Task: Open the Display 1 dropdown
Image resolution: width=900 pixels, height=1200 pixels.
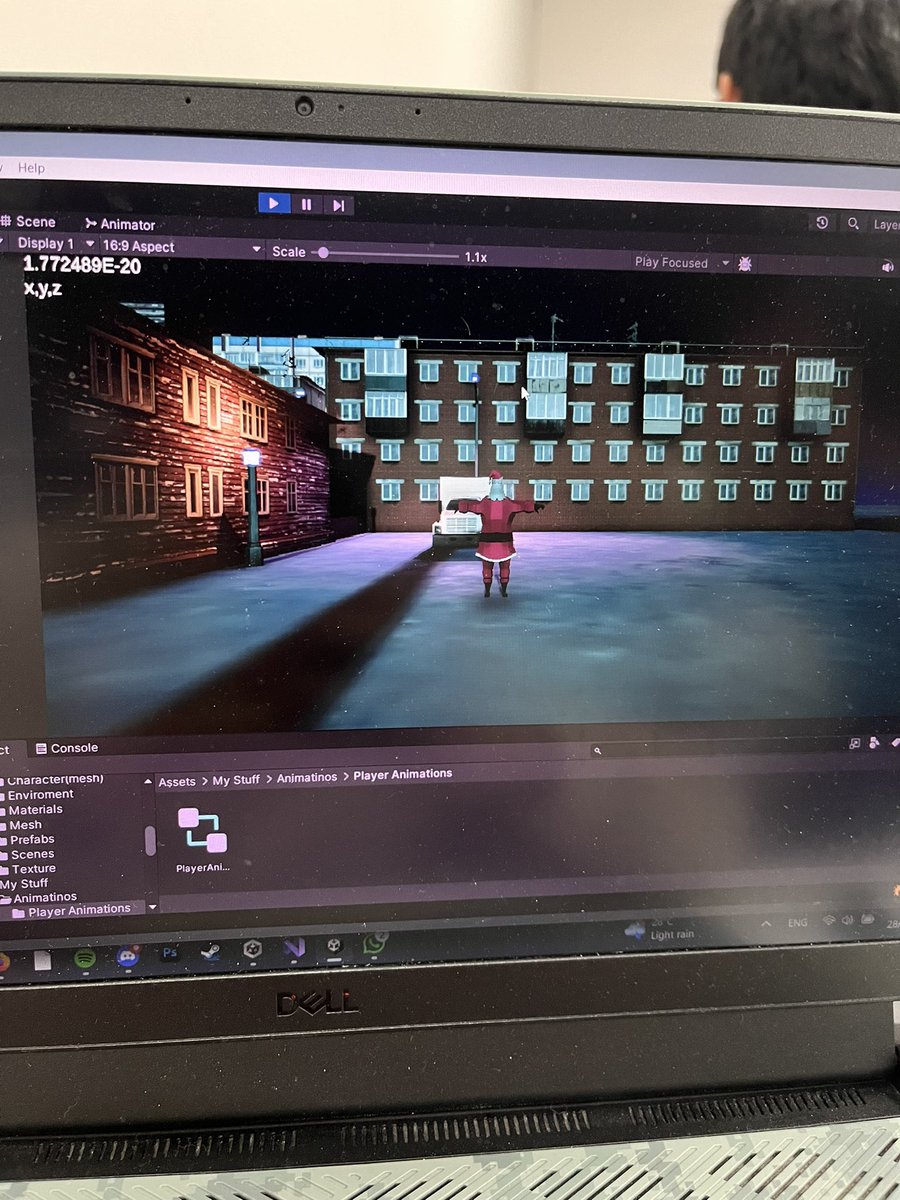Action: (x=55, y=244)
